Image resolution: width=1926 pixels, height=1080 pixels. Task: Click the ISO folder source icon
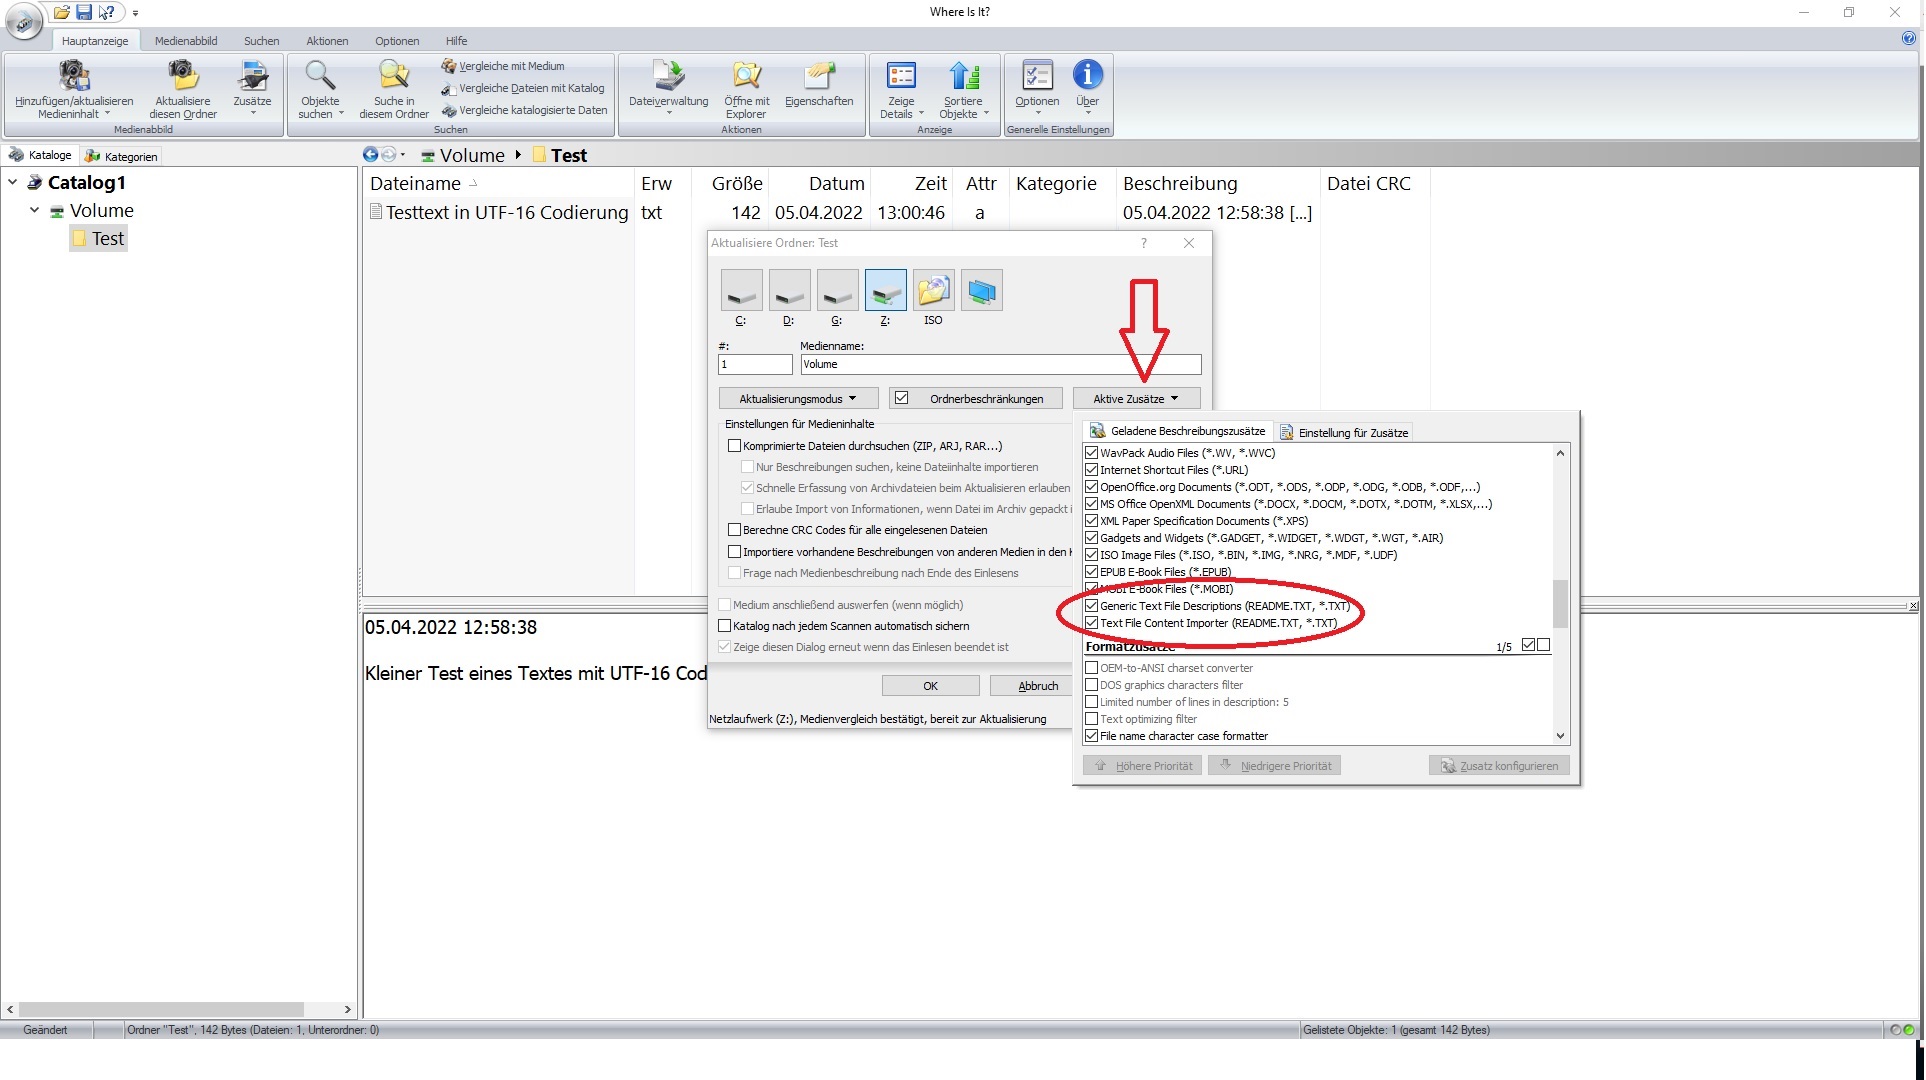point(933,291)
